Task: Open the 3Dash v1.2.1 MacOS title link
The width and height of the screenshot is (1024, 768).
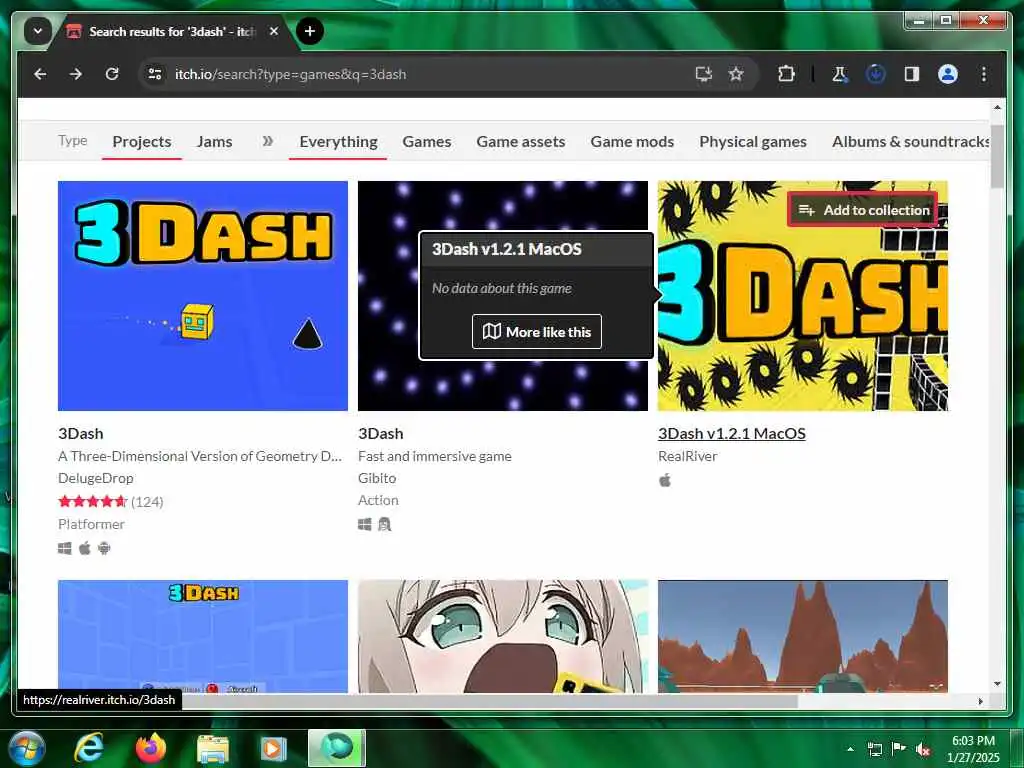Action: (x=731, y=434)
